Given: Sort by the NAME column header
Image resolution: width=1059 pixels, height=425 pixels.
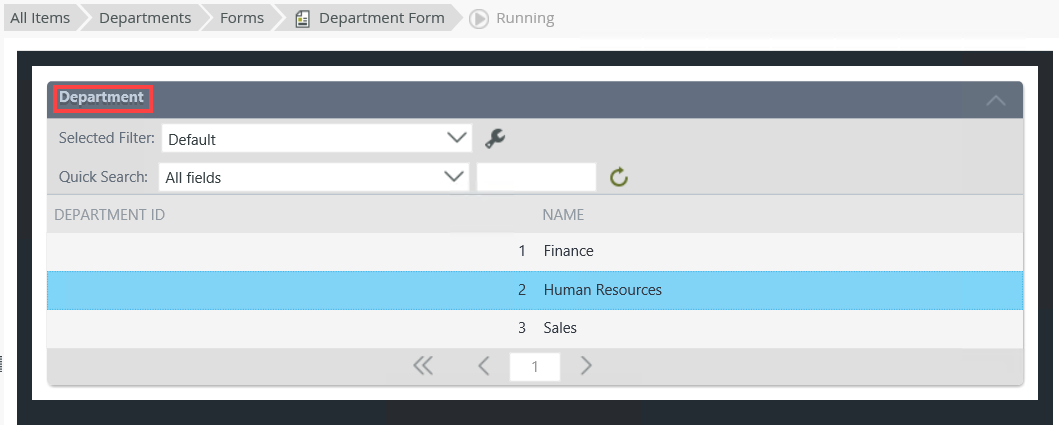Looking at the screenshot, I should tap(563, 215).
